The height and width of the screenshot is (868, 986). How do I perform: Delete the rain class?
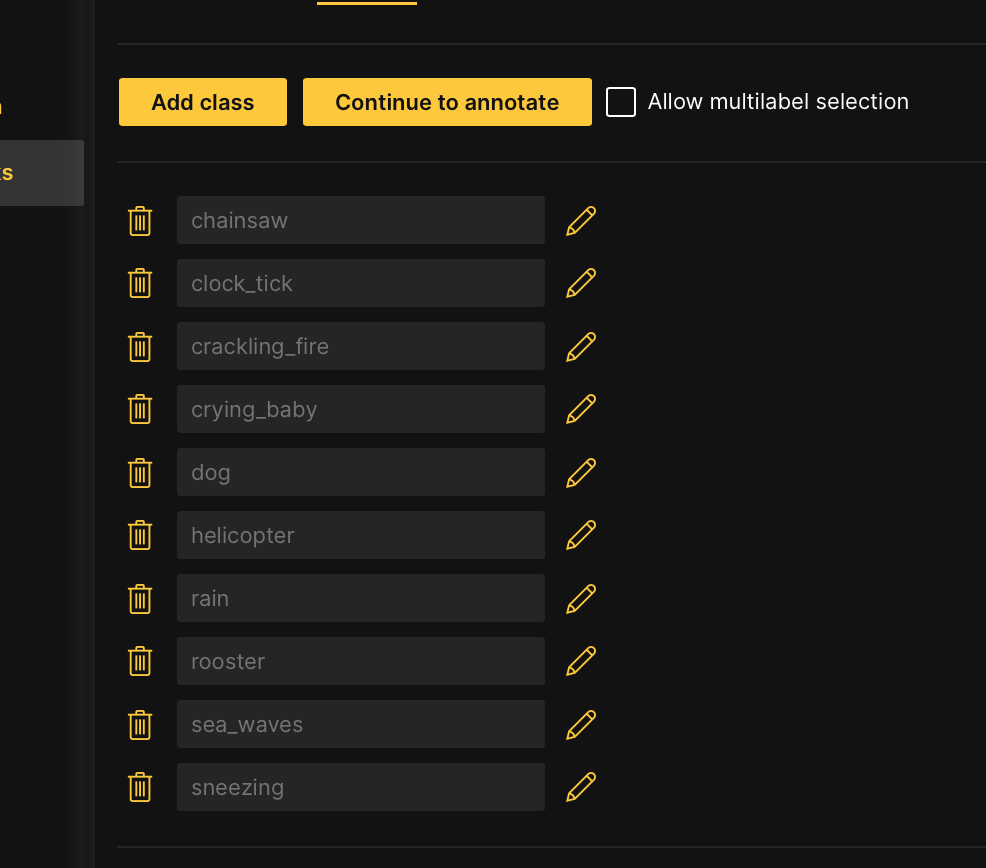(140, 598)
